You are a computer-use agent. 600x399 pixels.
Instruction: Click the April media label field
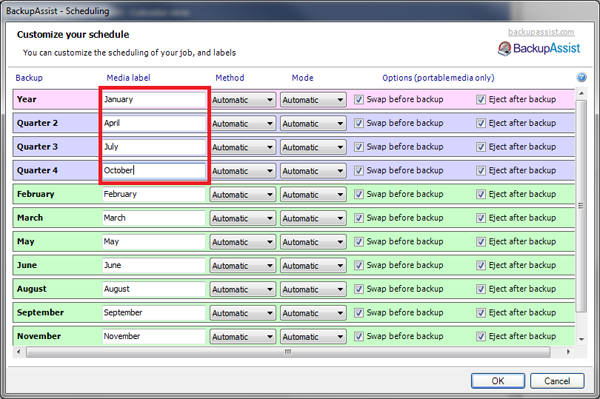pos(154,124)
